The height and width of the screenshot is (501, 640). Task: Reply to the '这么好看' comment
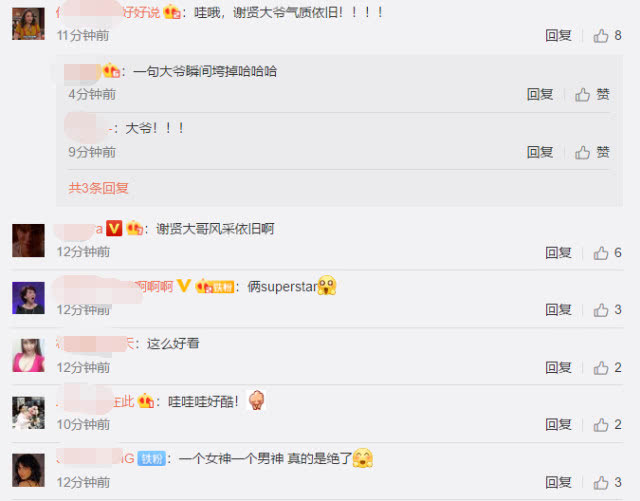tap(558, 368)
